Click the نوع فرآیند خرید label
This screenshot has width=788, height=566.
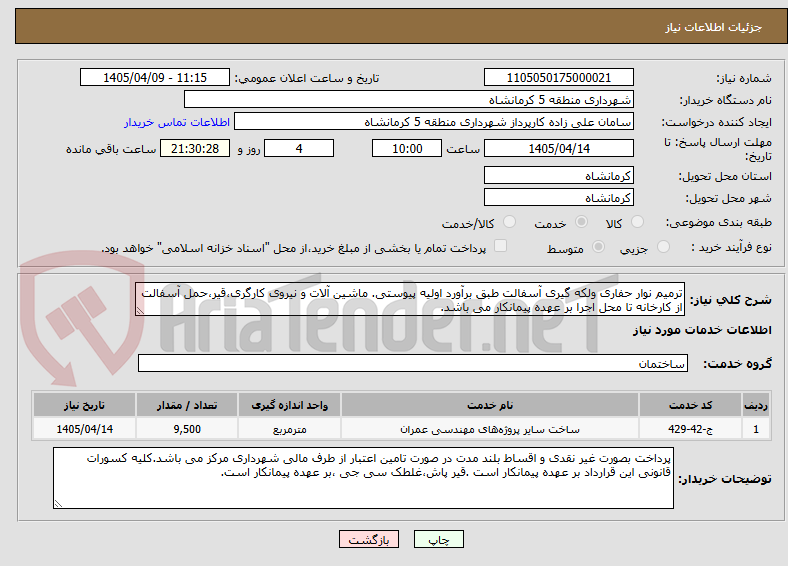[731, 247]
